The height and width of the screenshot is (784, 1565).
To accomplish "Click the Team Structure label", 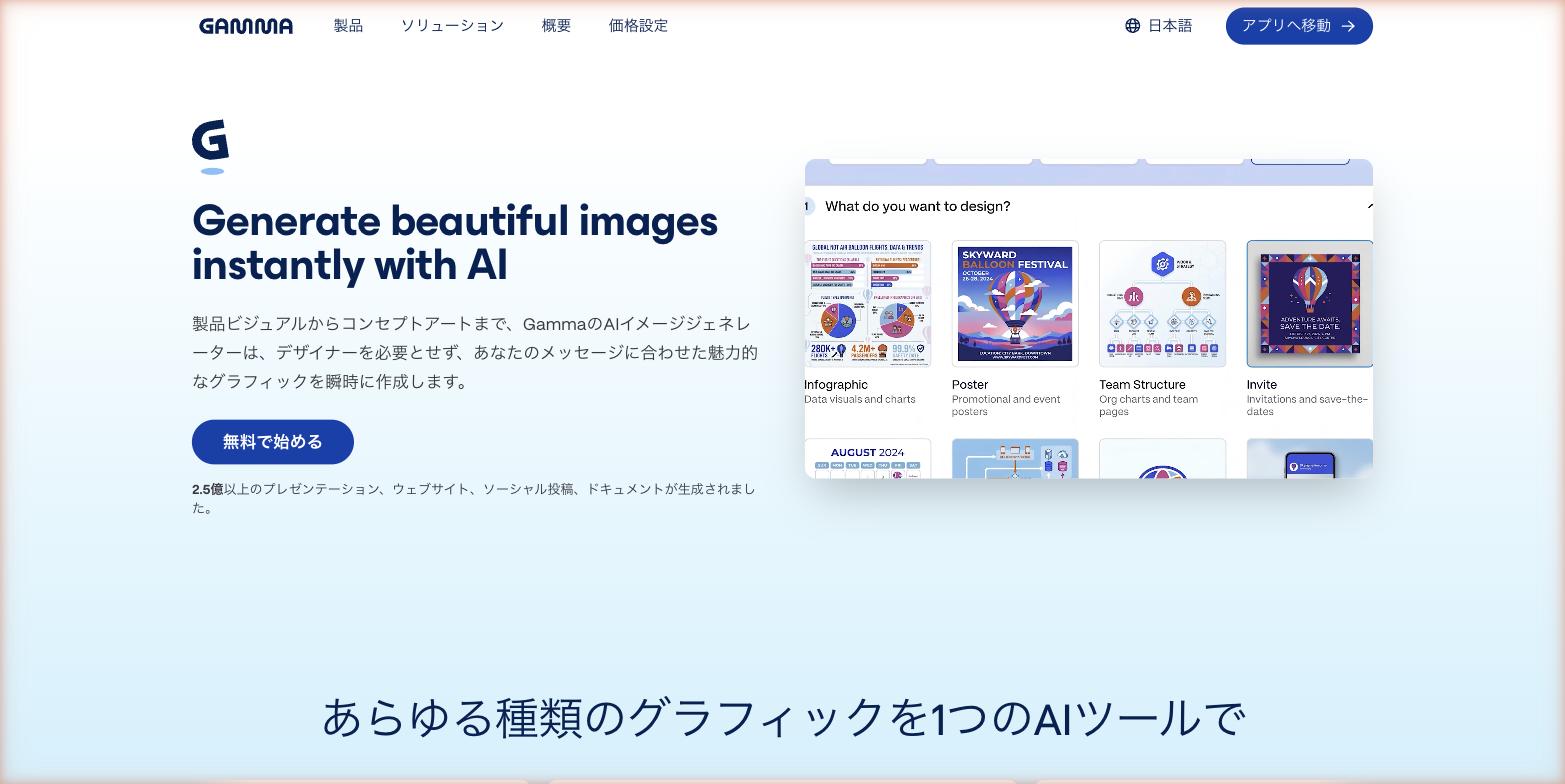I will [1142, 385].
